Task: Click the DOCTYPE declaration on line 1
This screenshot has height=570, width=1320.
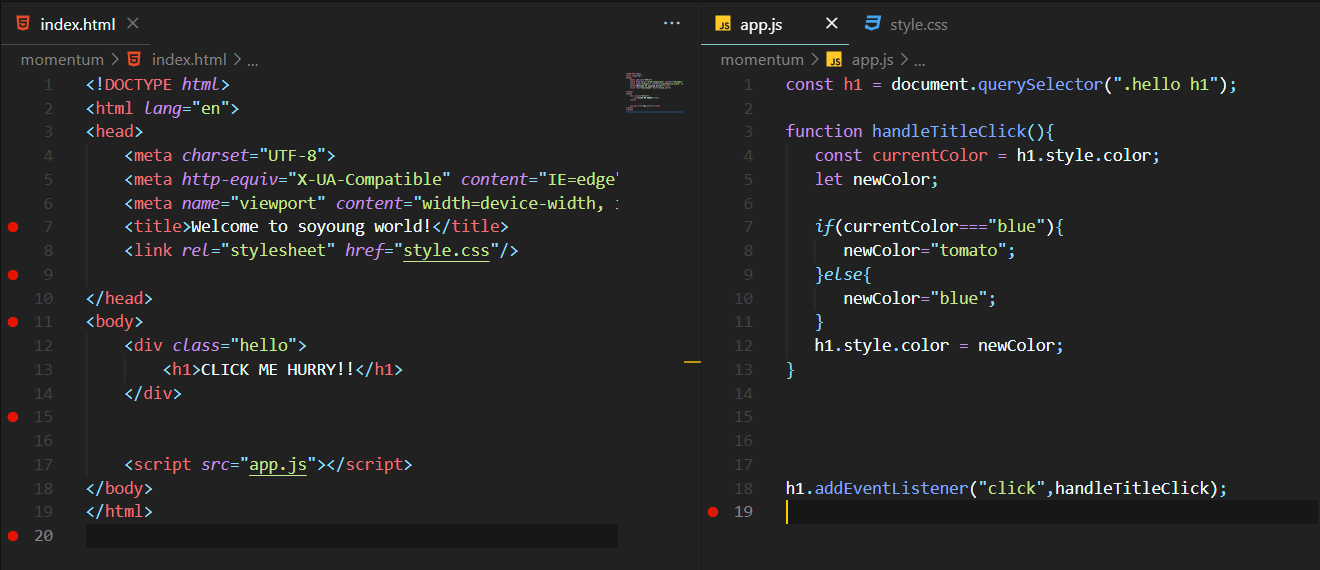Action: [x=158, y=84]
